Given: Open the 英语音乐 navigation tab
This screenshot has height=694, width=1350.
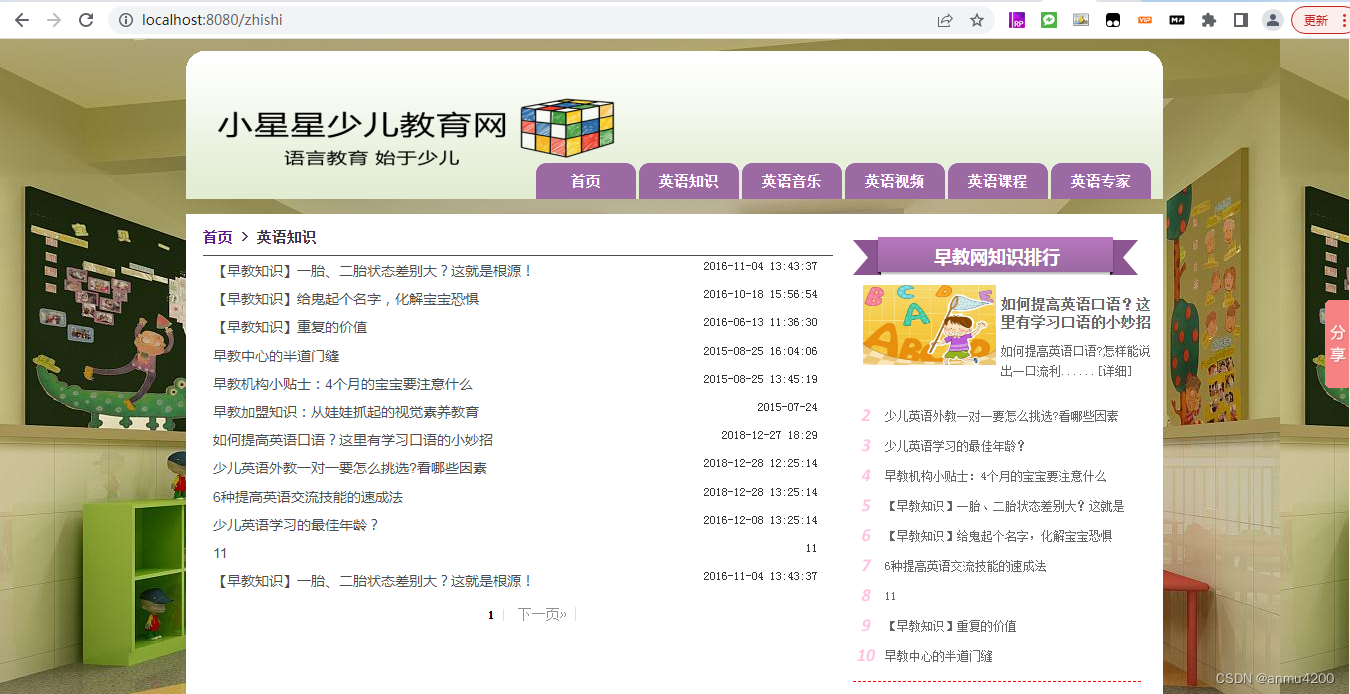Looking at the screenshot, I should coord(791,181).
